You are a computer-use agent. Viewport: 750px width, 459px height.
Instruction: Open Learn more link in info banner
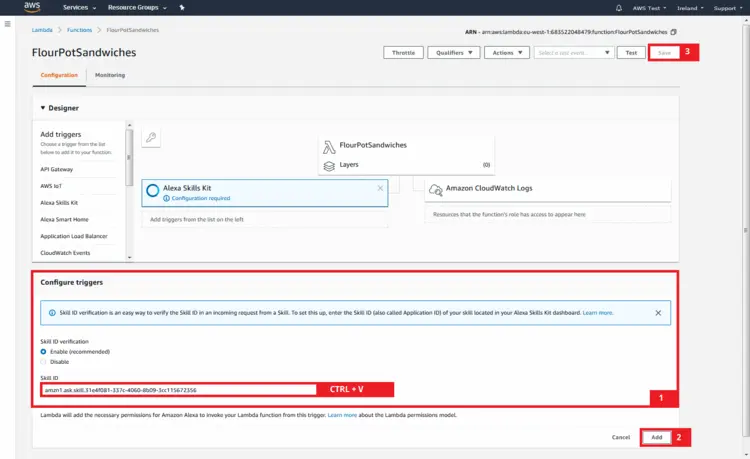tap(597, 313)
